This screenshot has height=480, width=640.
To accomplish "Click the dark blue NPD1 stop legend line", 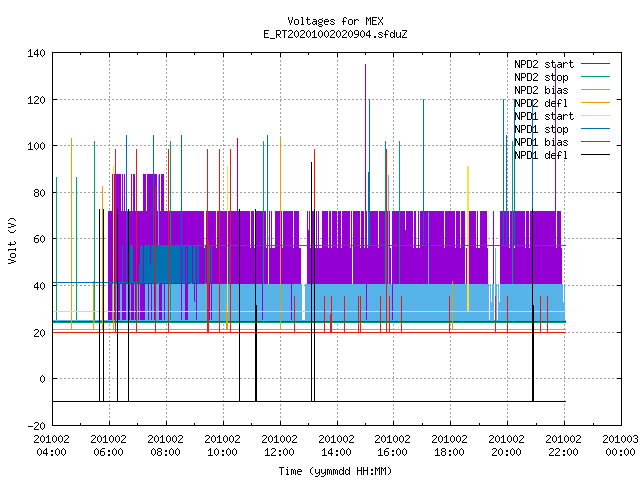I will (595, 129).
